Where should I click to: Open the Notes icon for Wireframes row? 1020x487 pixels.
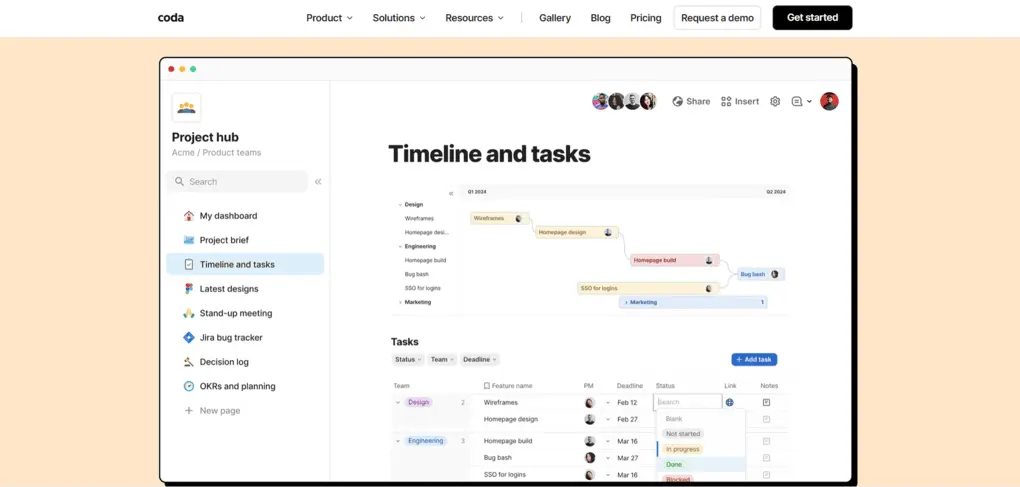pos(766,402)
